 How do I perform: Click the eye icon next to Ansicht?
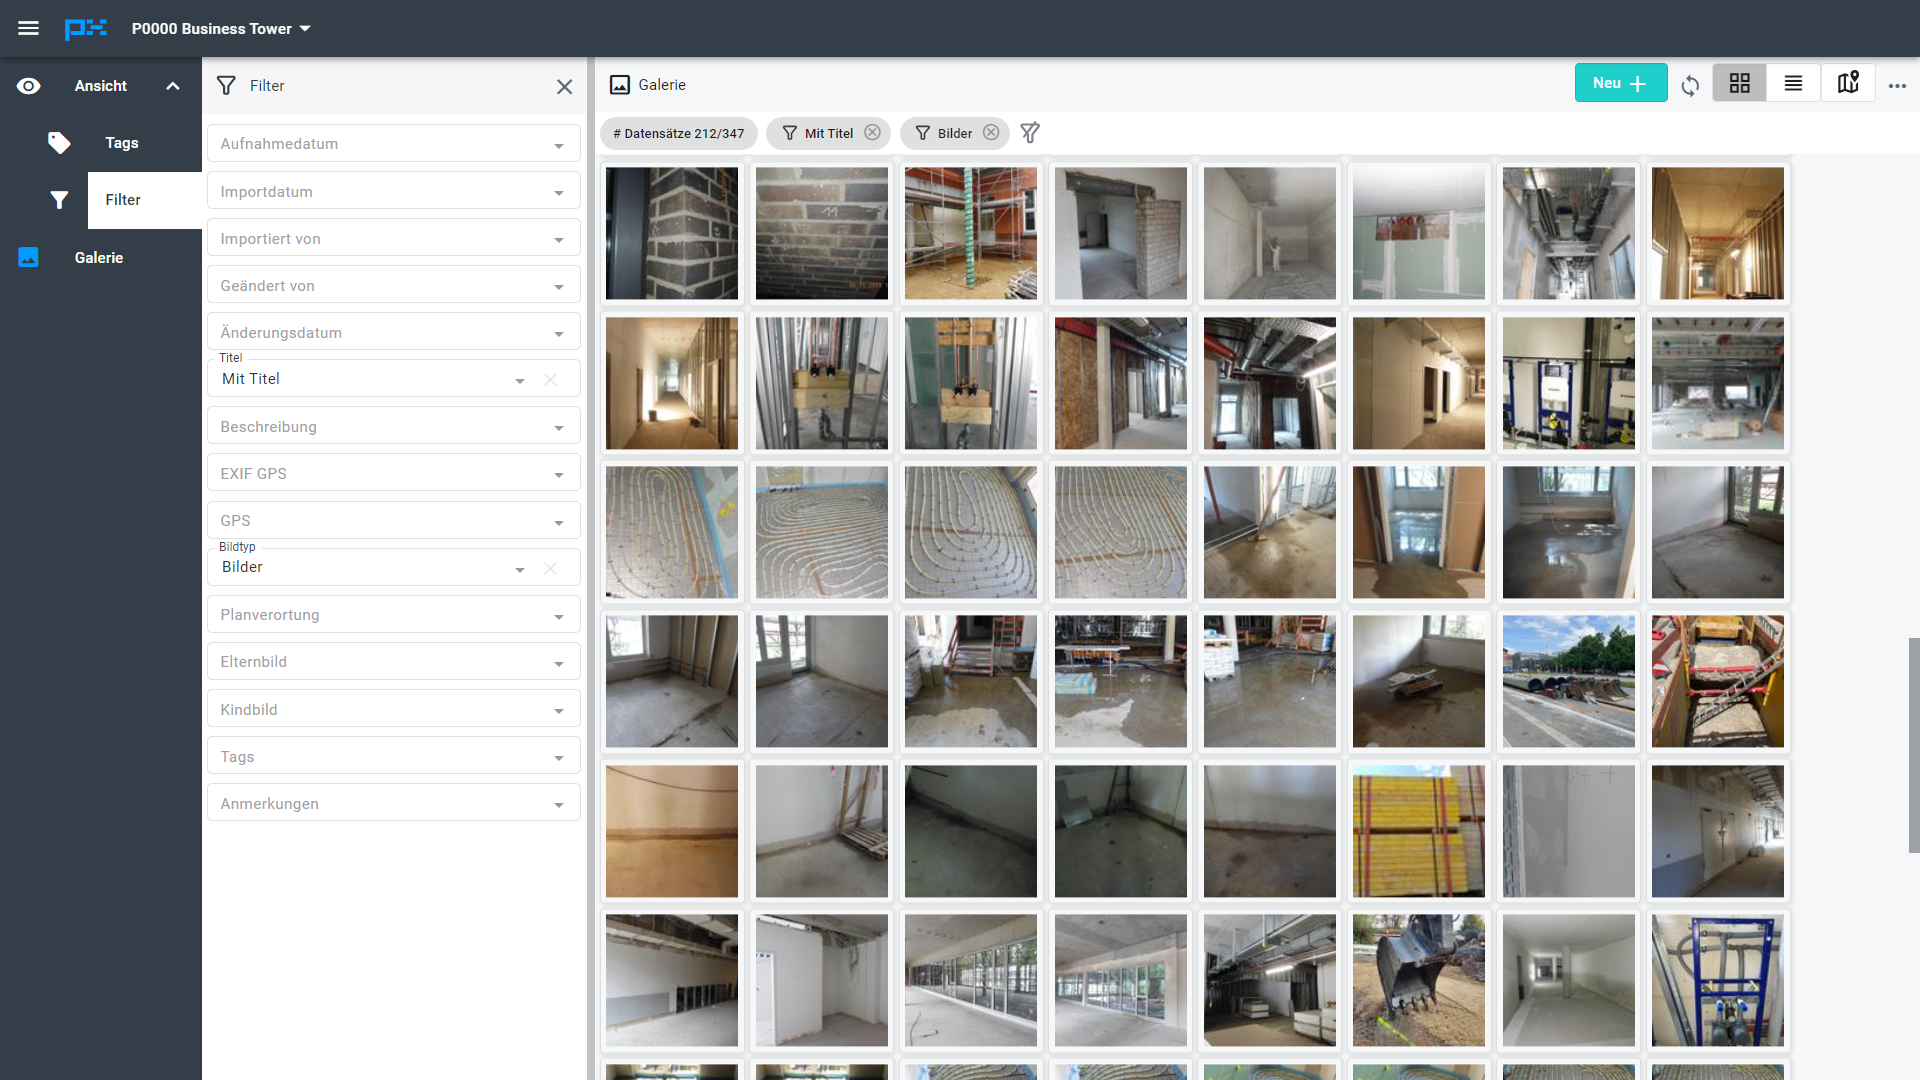pos(29,86)
